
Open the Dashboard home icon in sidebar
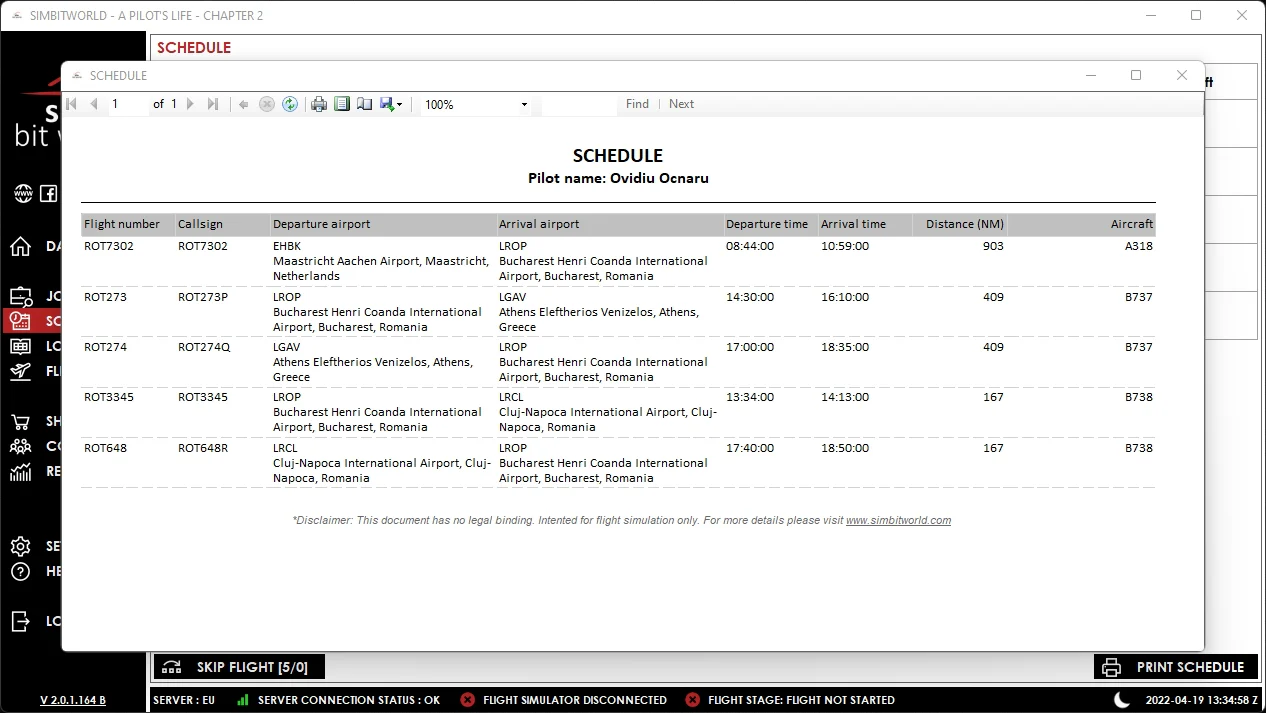[20, 246]
